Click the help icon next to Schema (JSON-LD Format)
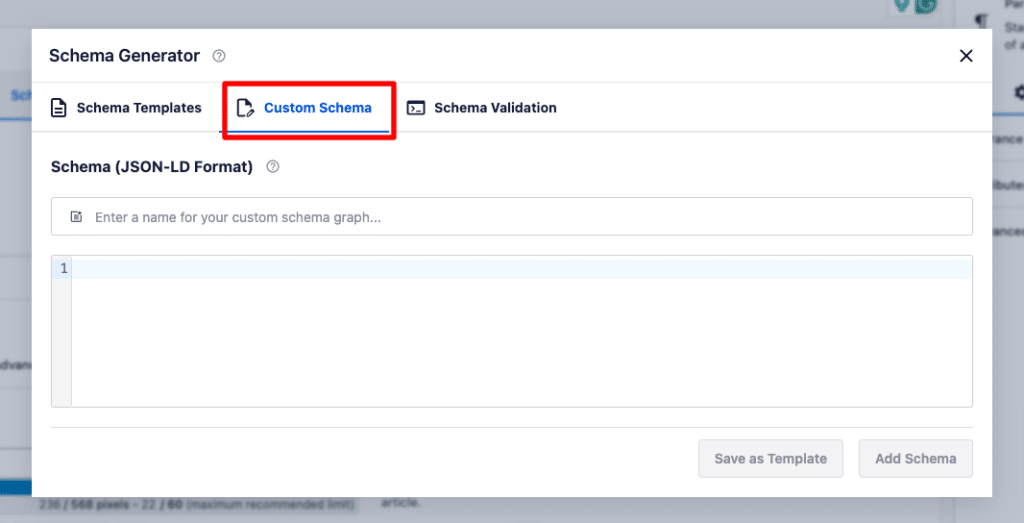The height and width of the screenshot is (523, 1024). 273,167
